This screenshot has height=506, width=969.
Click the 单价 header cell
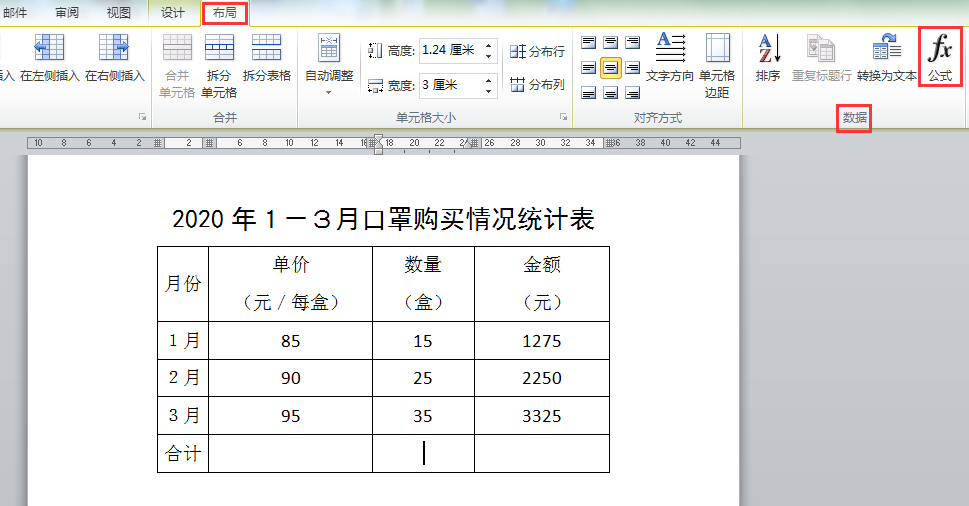click(x=290, y=284)
